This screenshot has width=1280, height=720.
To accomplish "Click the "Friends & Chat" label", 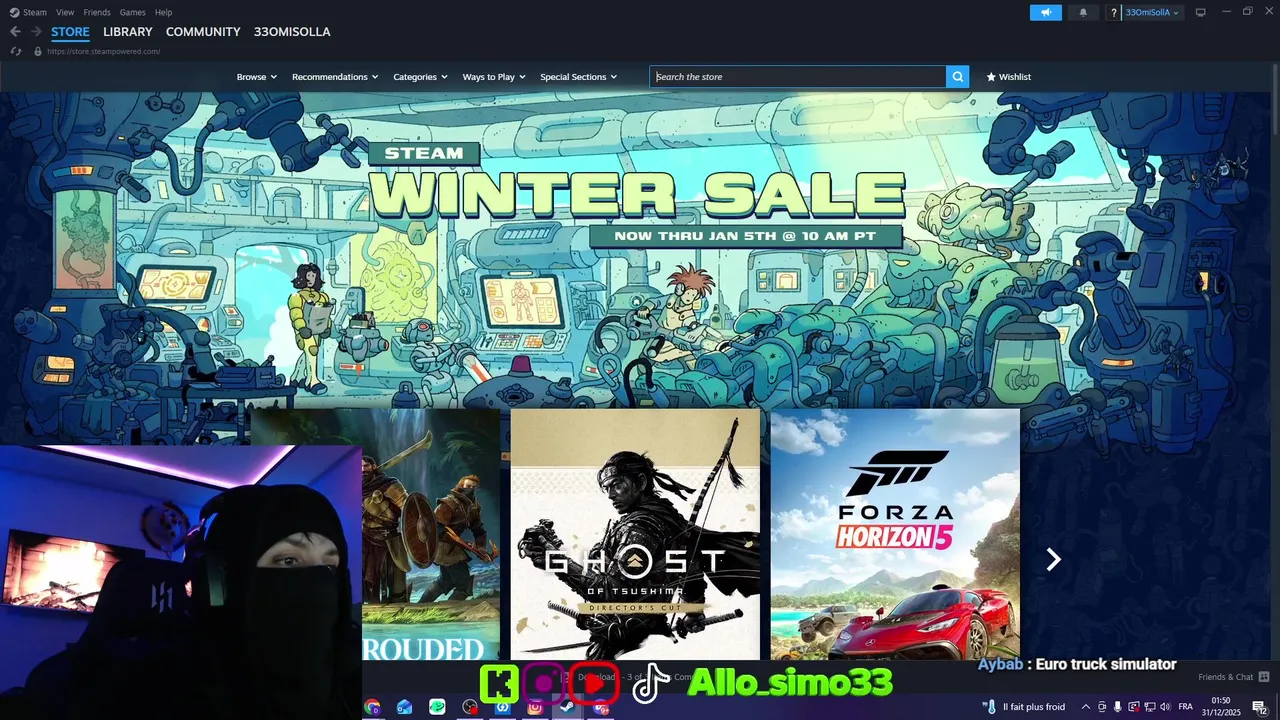I will pyautogui.click(x=1225, y=677).
